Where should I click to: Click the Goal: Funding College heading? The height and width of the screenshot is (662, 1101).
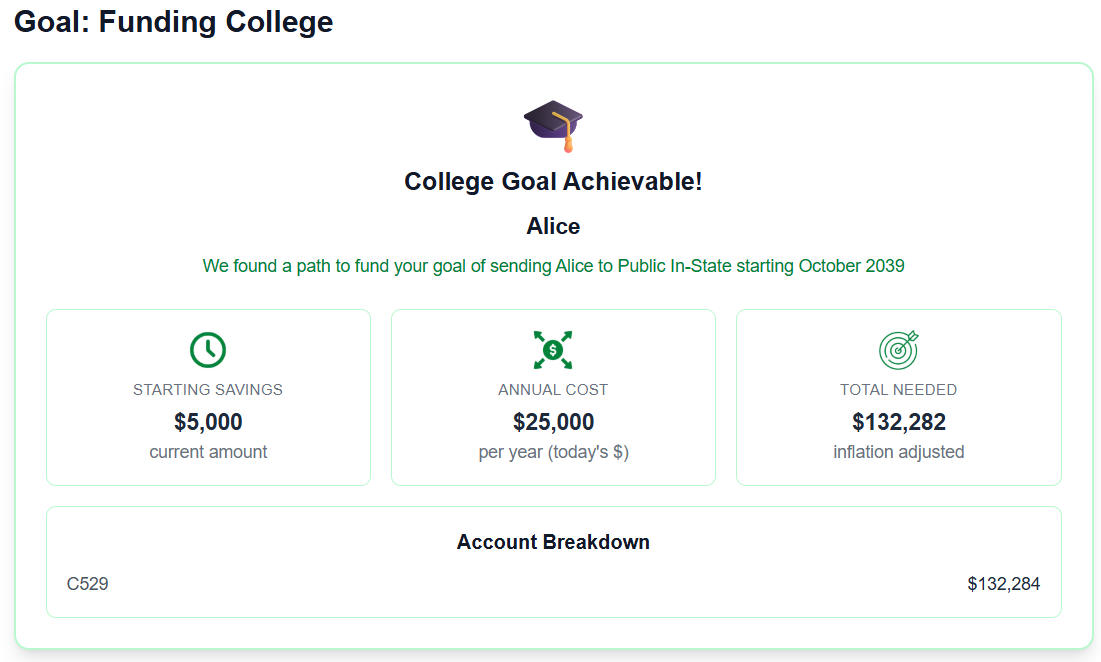[174, 22]
